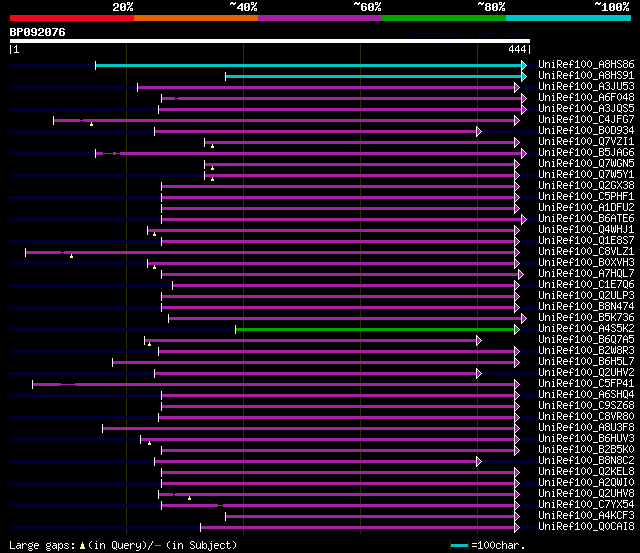This screenshot has width=640, height=553.
Task: Select the UniRef100_A6F048 label
Action: coord(586,98)
